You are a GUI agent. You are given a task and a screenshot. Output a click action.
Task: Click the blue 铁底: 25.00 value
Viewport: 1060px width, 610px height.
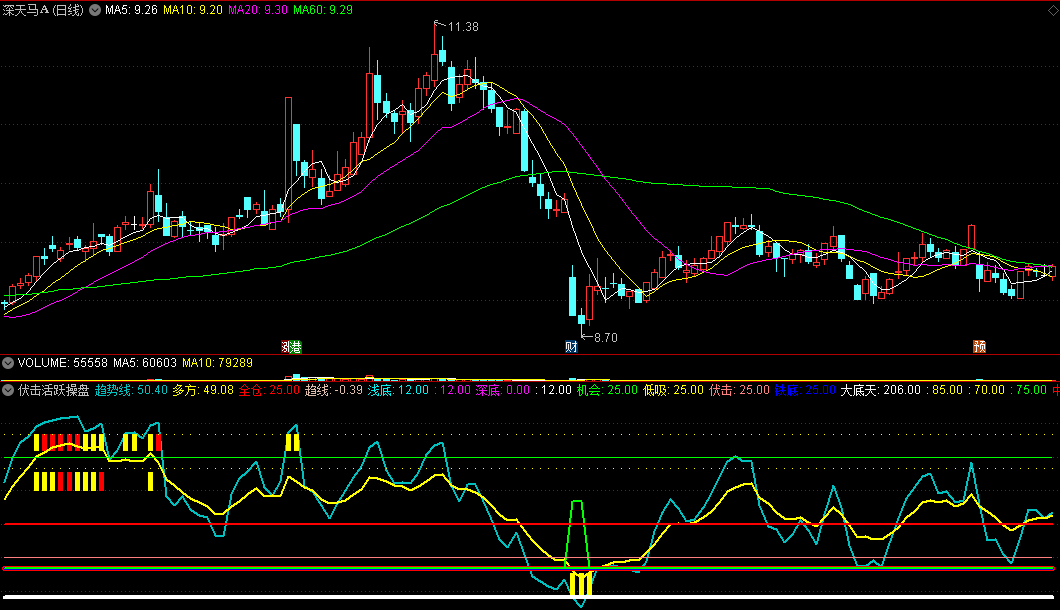coord(805,390)
